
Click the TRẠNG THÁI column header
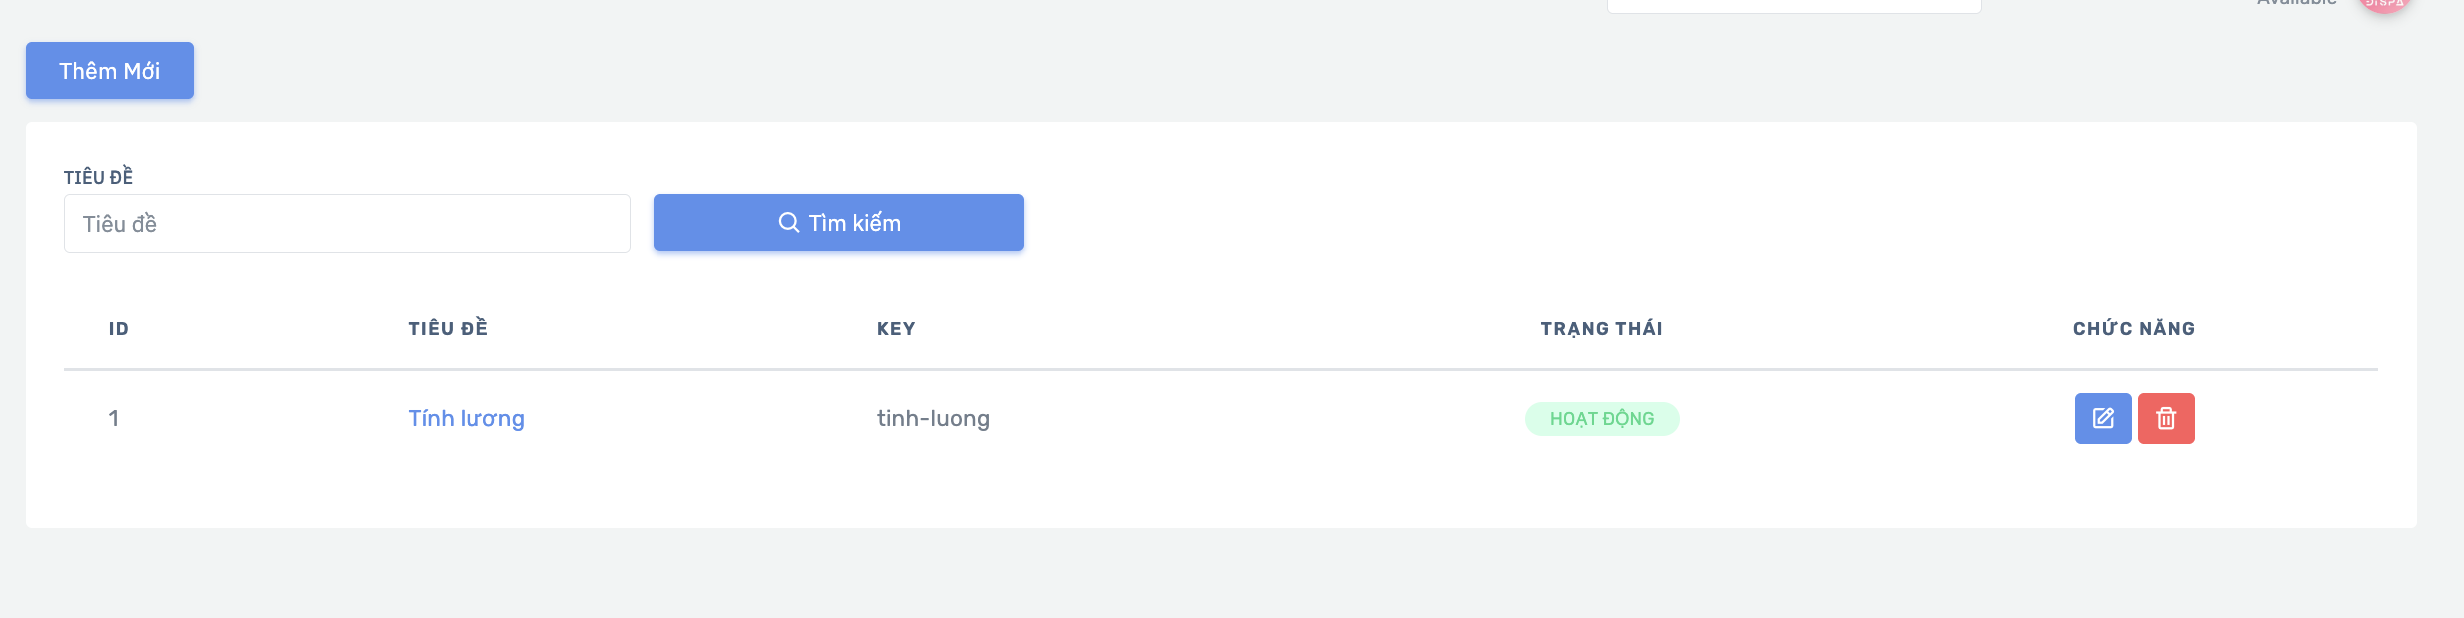[1602, 329]
